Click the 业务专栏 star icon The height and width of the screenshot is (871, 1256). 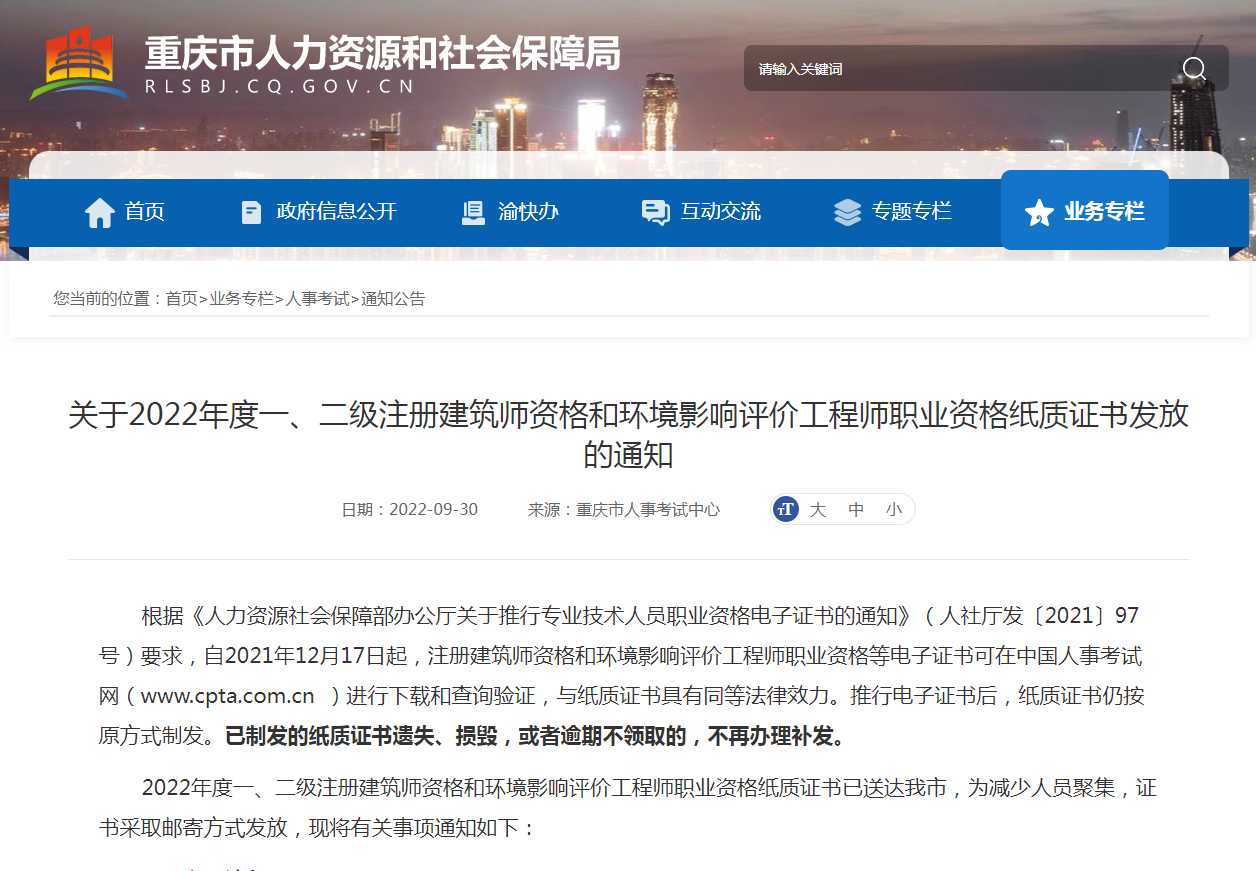pyautogui.click(x=1039, y=212)
